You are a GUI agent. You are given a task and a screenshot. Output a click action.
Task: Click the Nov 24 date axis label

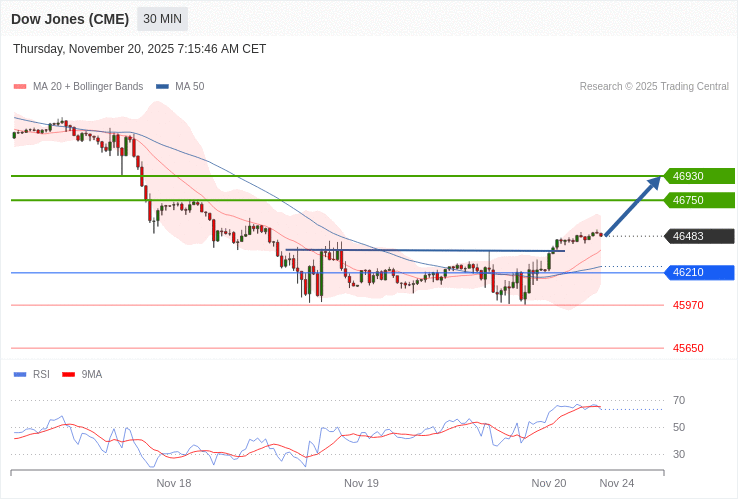pos(617,483)
